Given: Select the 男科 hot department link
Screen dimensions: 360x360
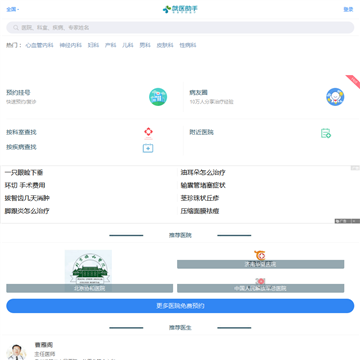Looking at the screenshot, I should tap(145, 45).
